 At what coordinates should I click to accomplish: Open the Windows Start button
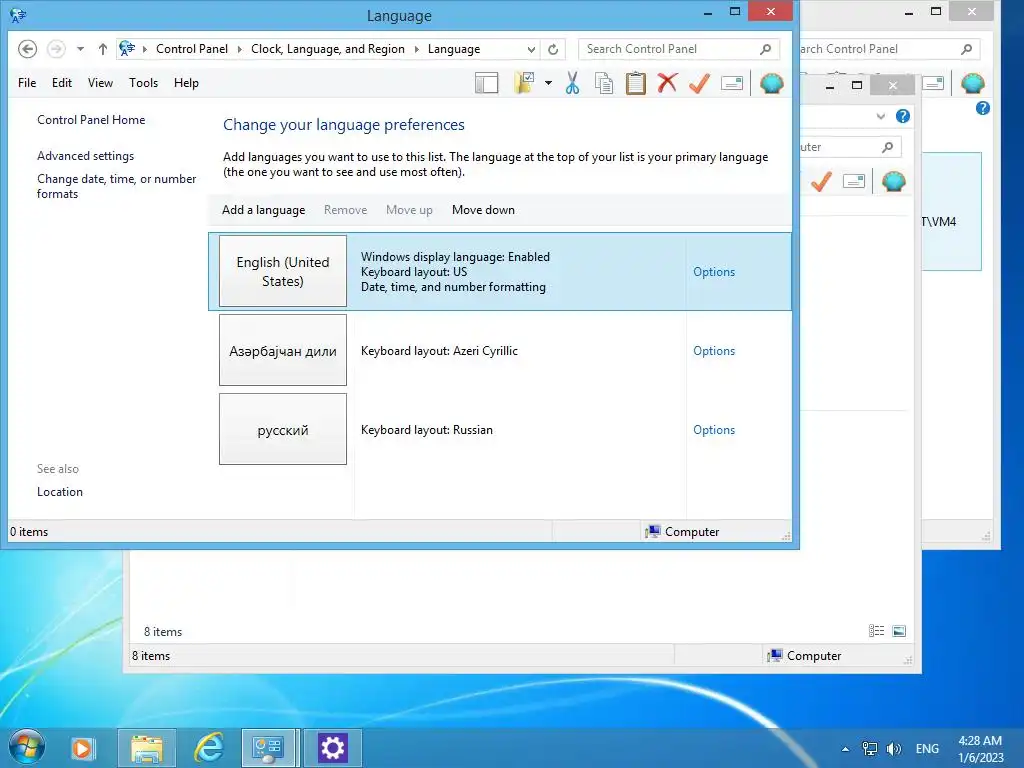(x=27, y=746)
